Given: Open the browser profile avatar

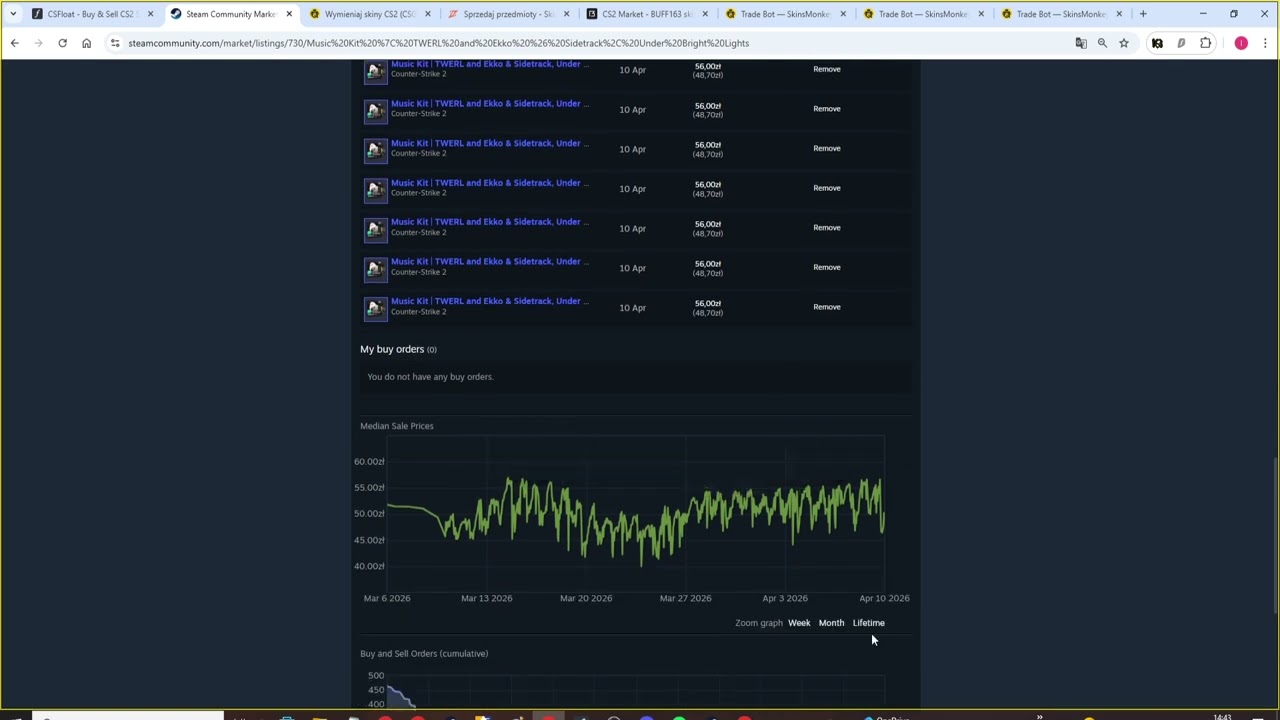Looking at the screenshot, I should (1241, 43).
